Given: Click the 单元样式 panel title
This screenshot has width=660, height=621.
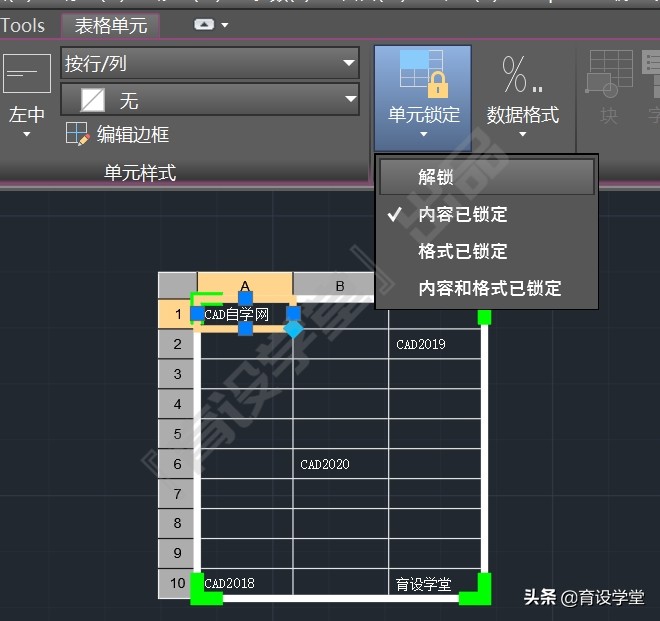Looking at the screenshot, I should click(x=140, y=173).
